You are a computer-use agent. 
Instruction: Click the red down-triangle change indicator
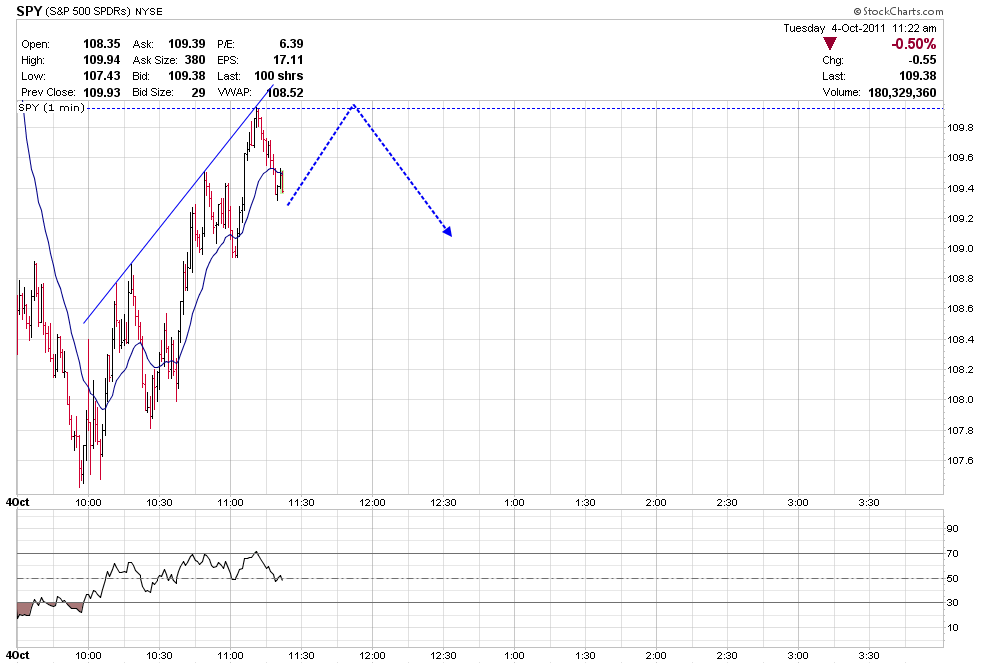[x=830, y=44]
